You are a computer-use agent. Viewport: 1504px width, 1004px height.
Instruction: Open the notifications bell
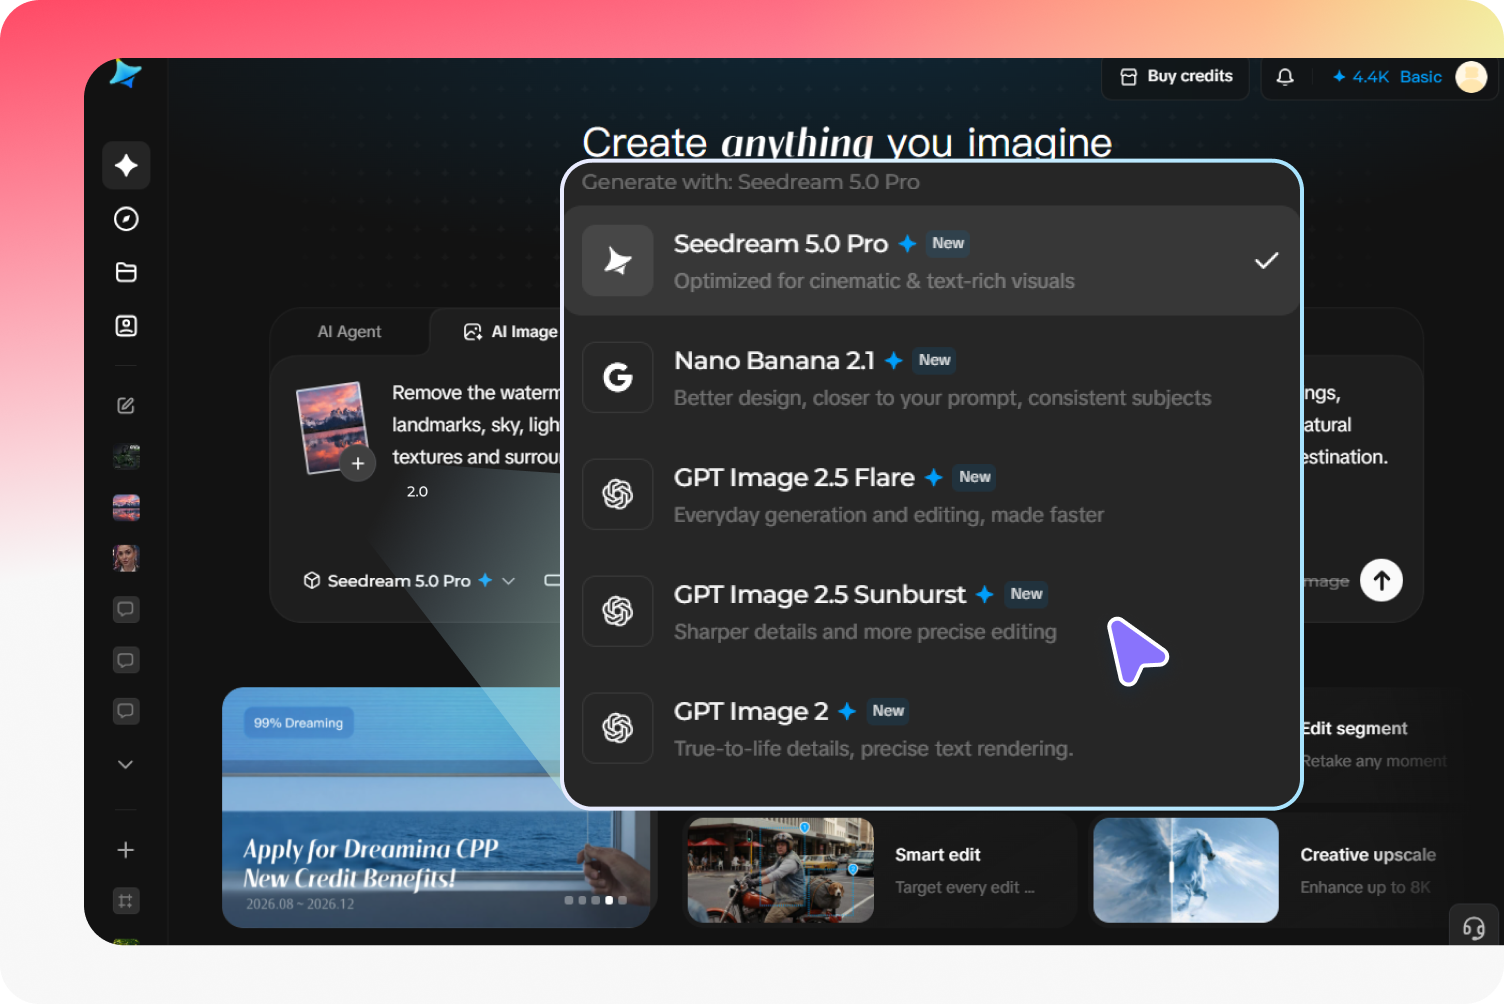tap(1285, 77)
